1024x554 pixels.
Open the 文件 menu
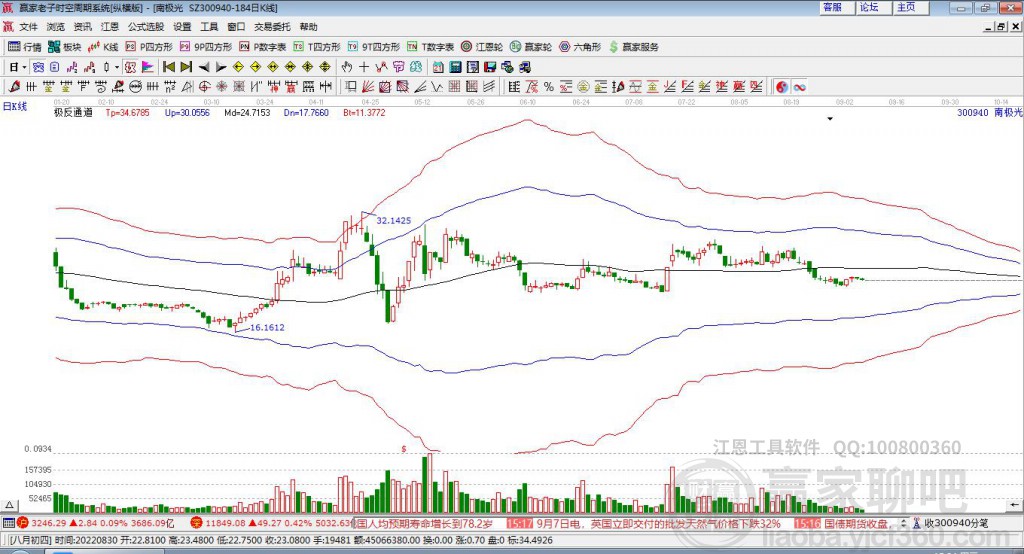click(x=28, y=27)
